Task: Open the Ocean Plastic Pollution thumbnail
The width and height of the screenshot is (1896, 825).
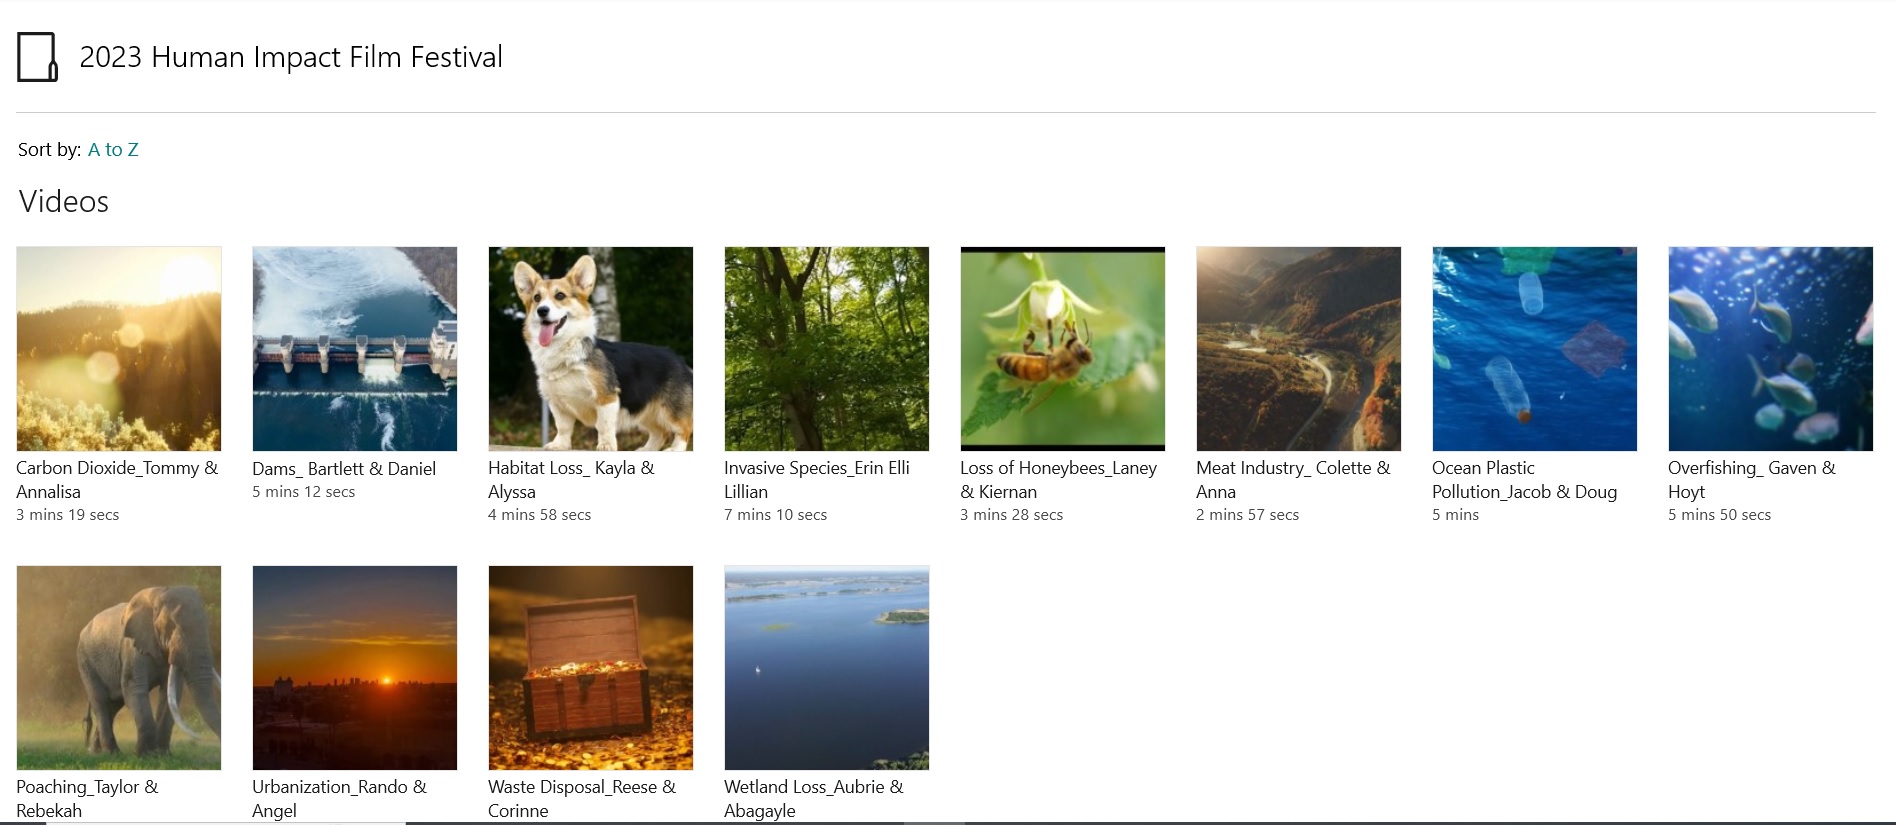Action: tap(1535, 349)
